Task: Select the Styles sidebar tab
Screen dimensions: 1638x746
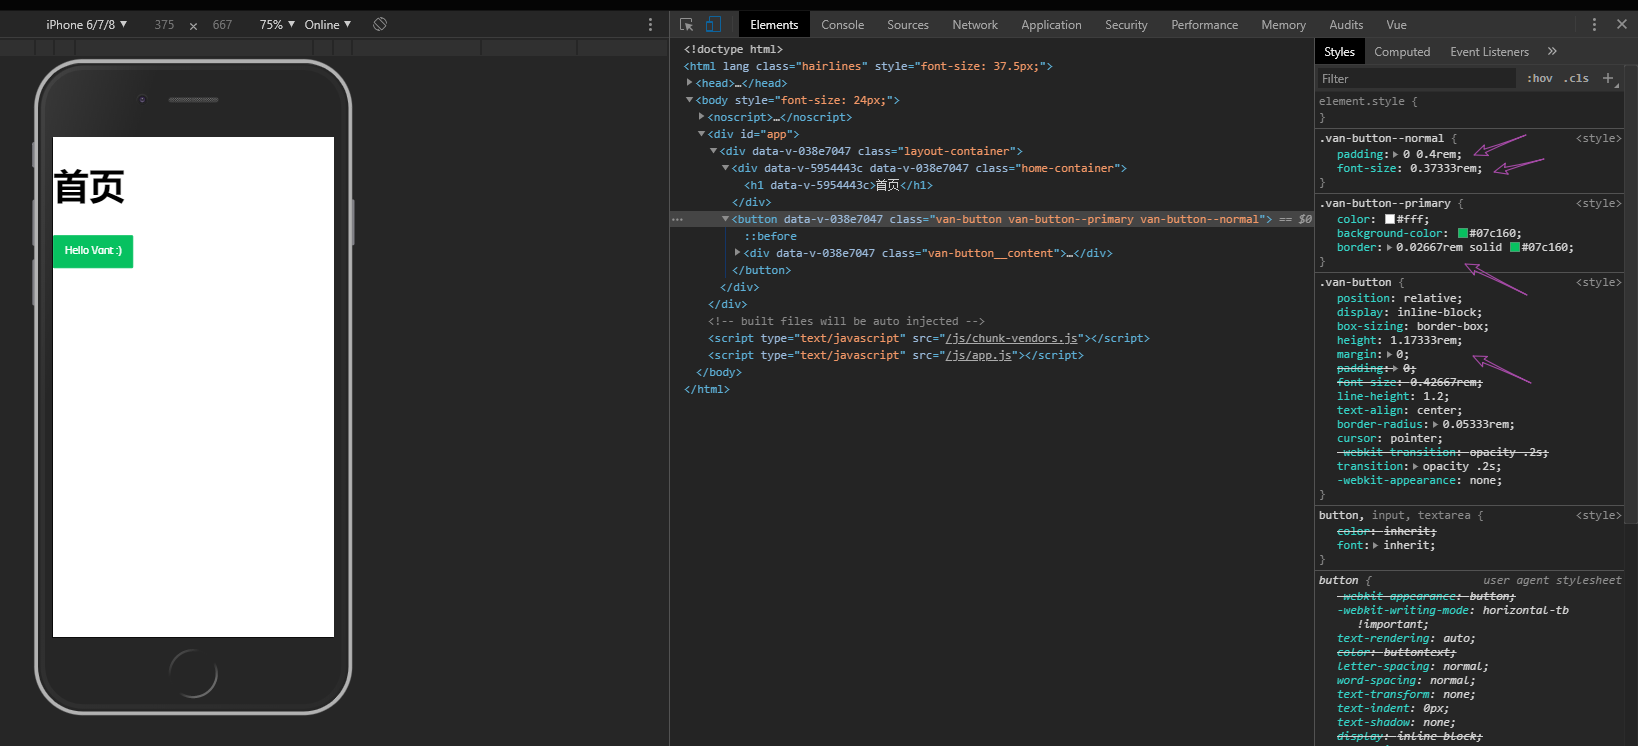Action: point(1339,52)
